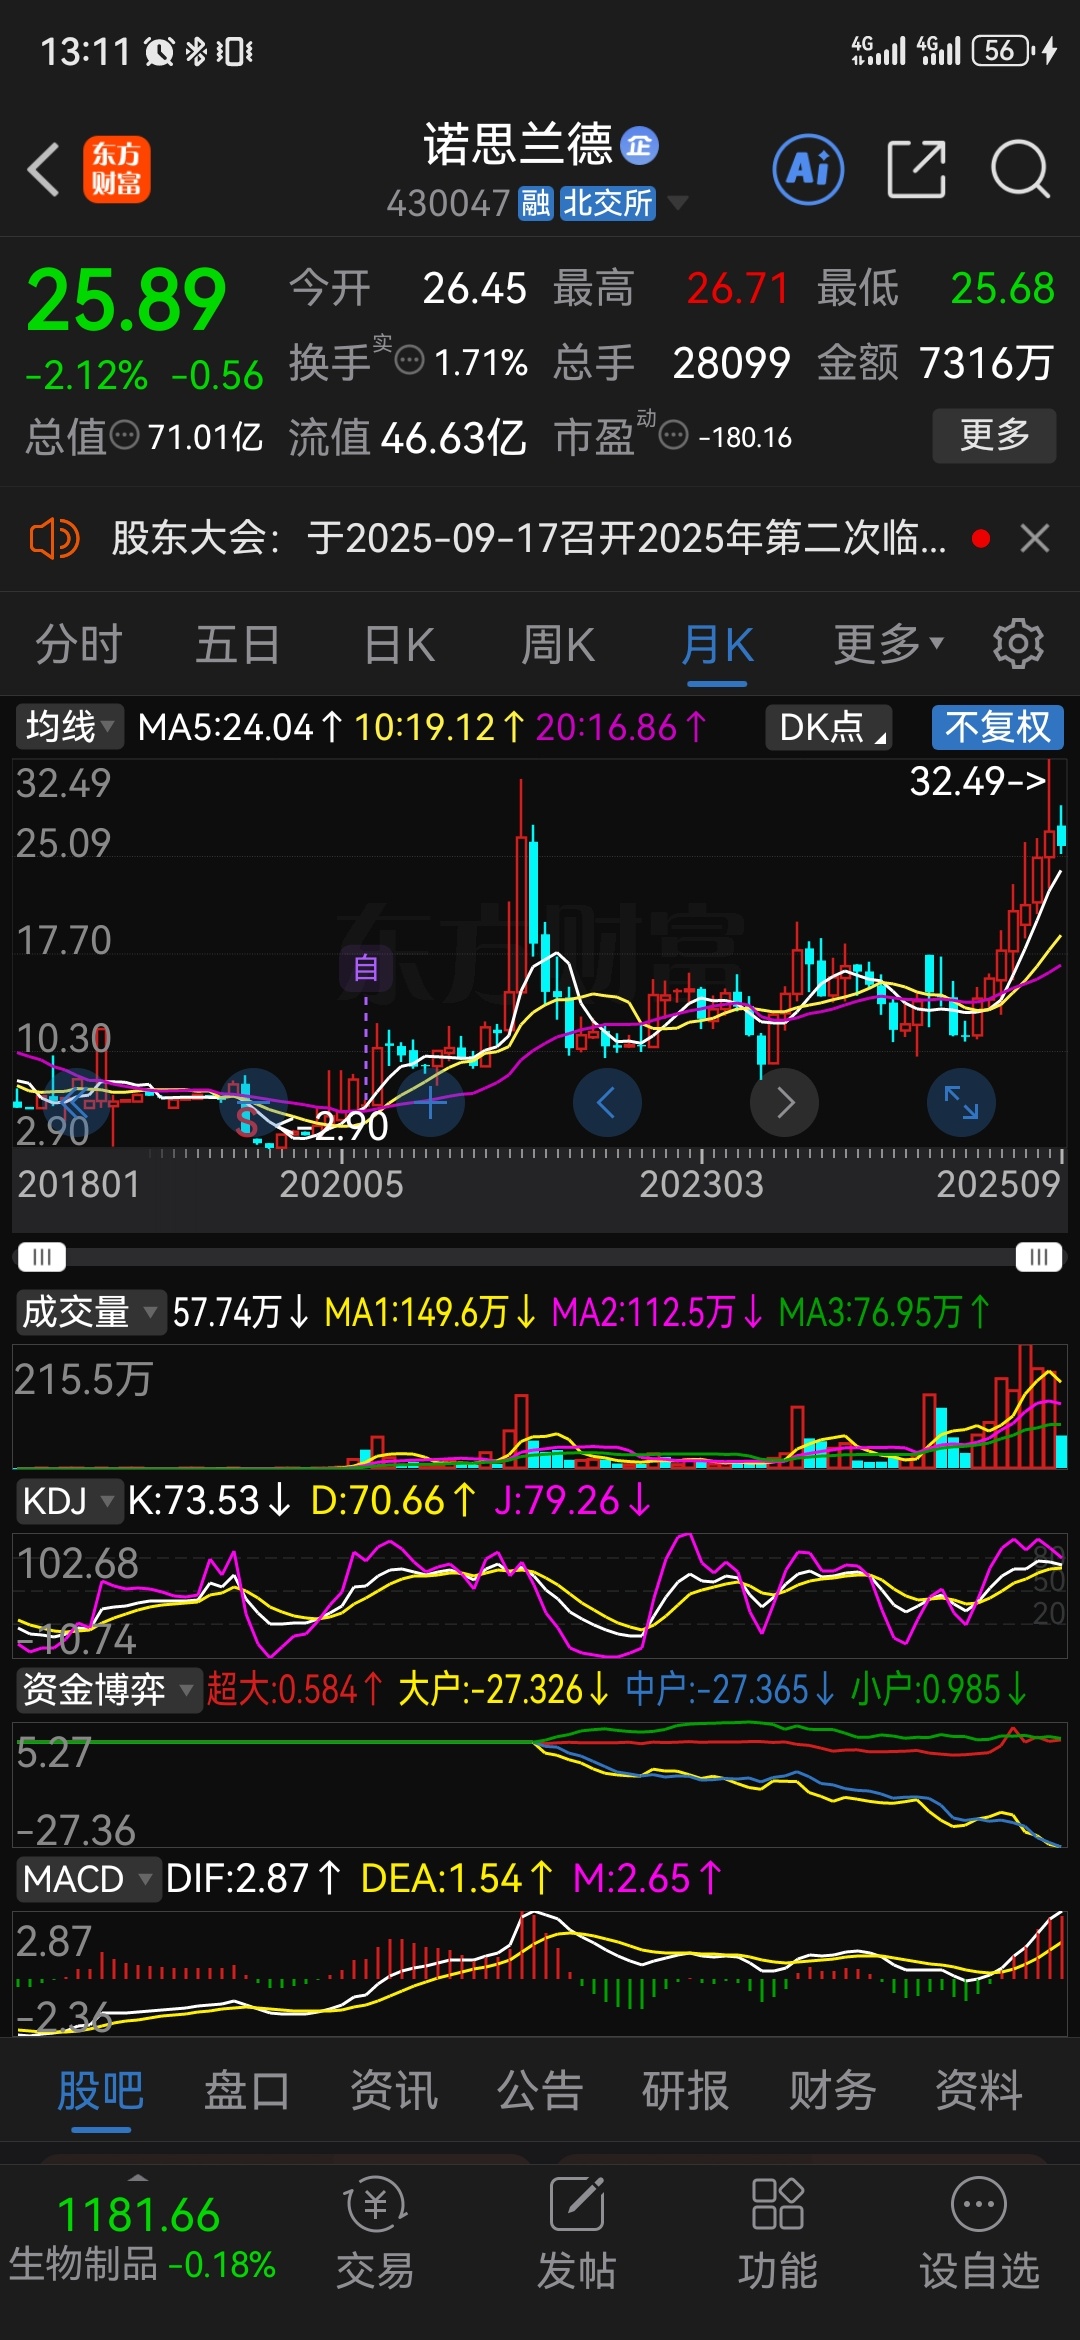Open the 资金博弈 indicator dropdown
The width and height of the screenshot is (1080, 2340).
(108, 1690)
